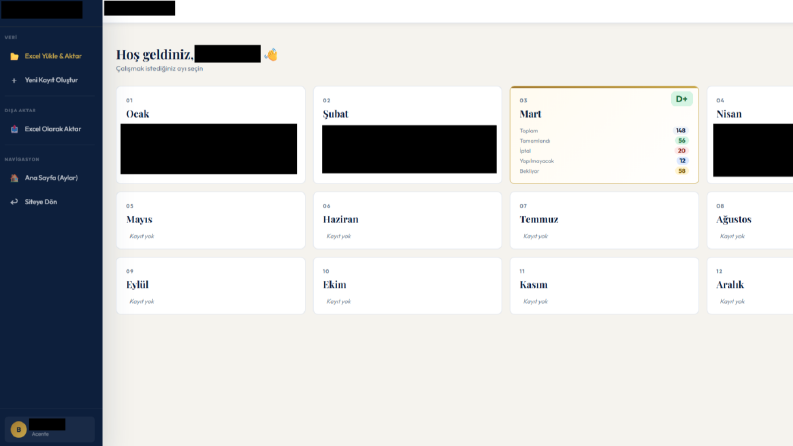This screenshot has height=446, width=793.
Task: Select the Temmuz month card
Action: 604,220
